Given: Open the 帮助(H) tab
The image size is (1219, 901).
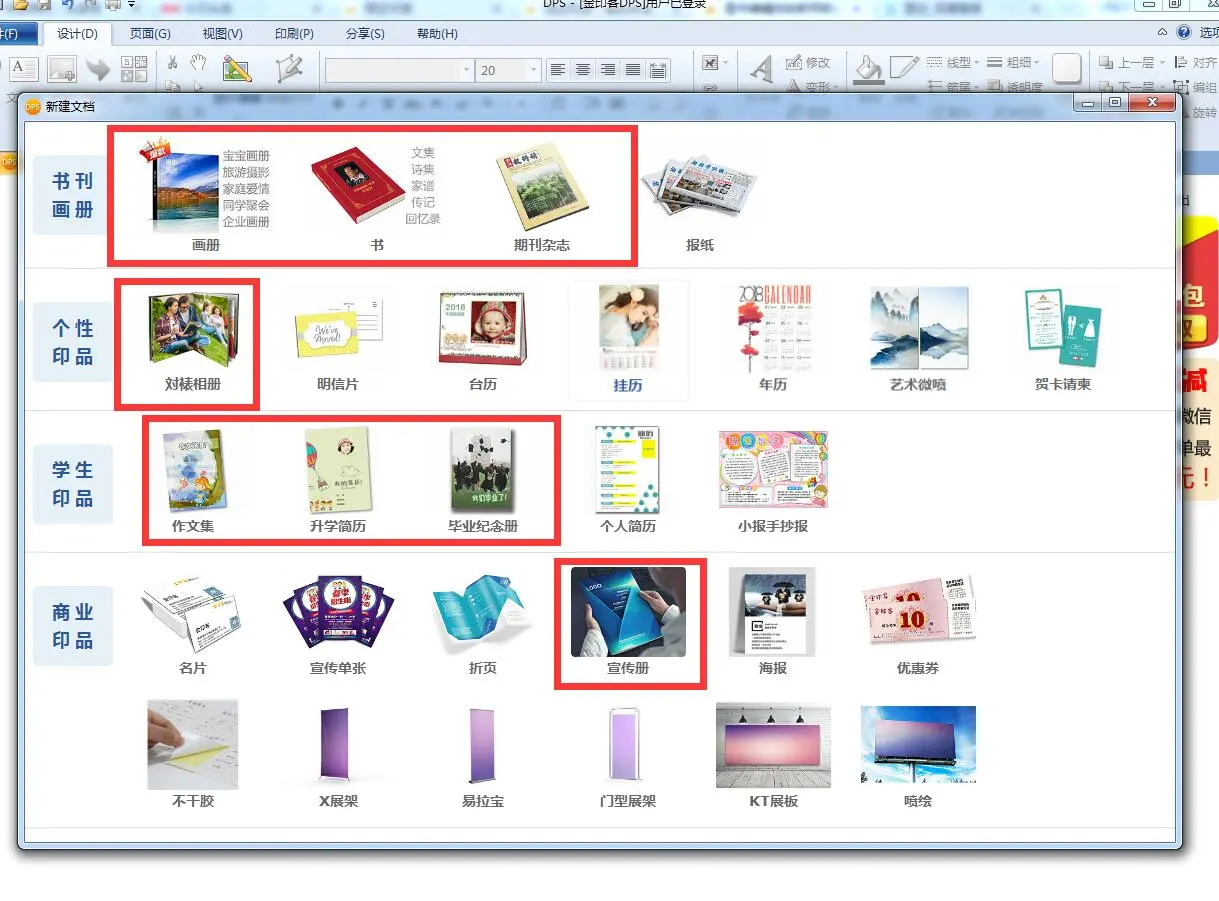Looking at the screenshot, I should [x=437, y=34].
